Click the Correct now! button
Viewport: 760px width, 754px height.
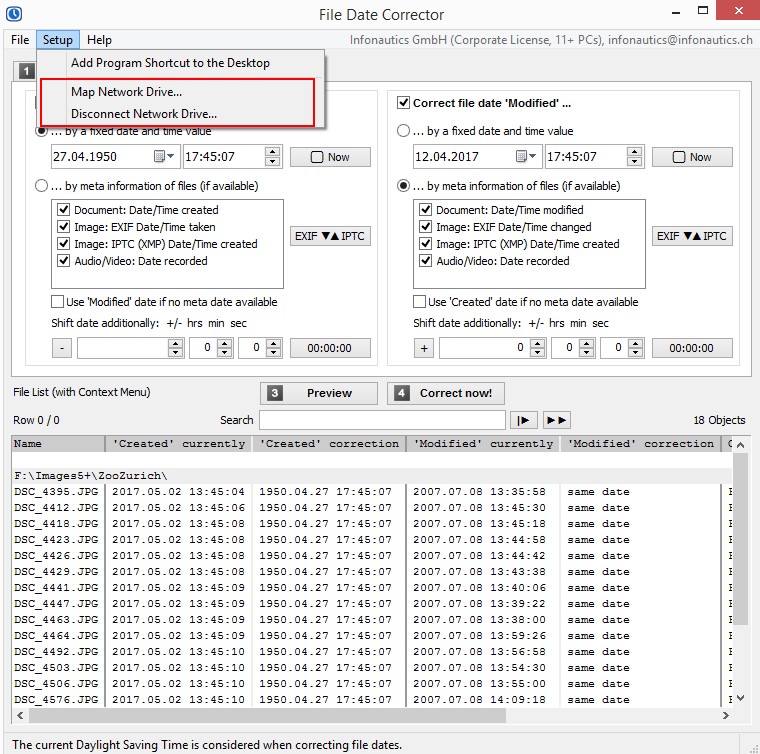pyautogui.click(x=446, y=393)
